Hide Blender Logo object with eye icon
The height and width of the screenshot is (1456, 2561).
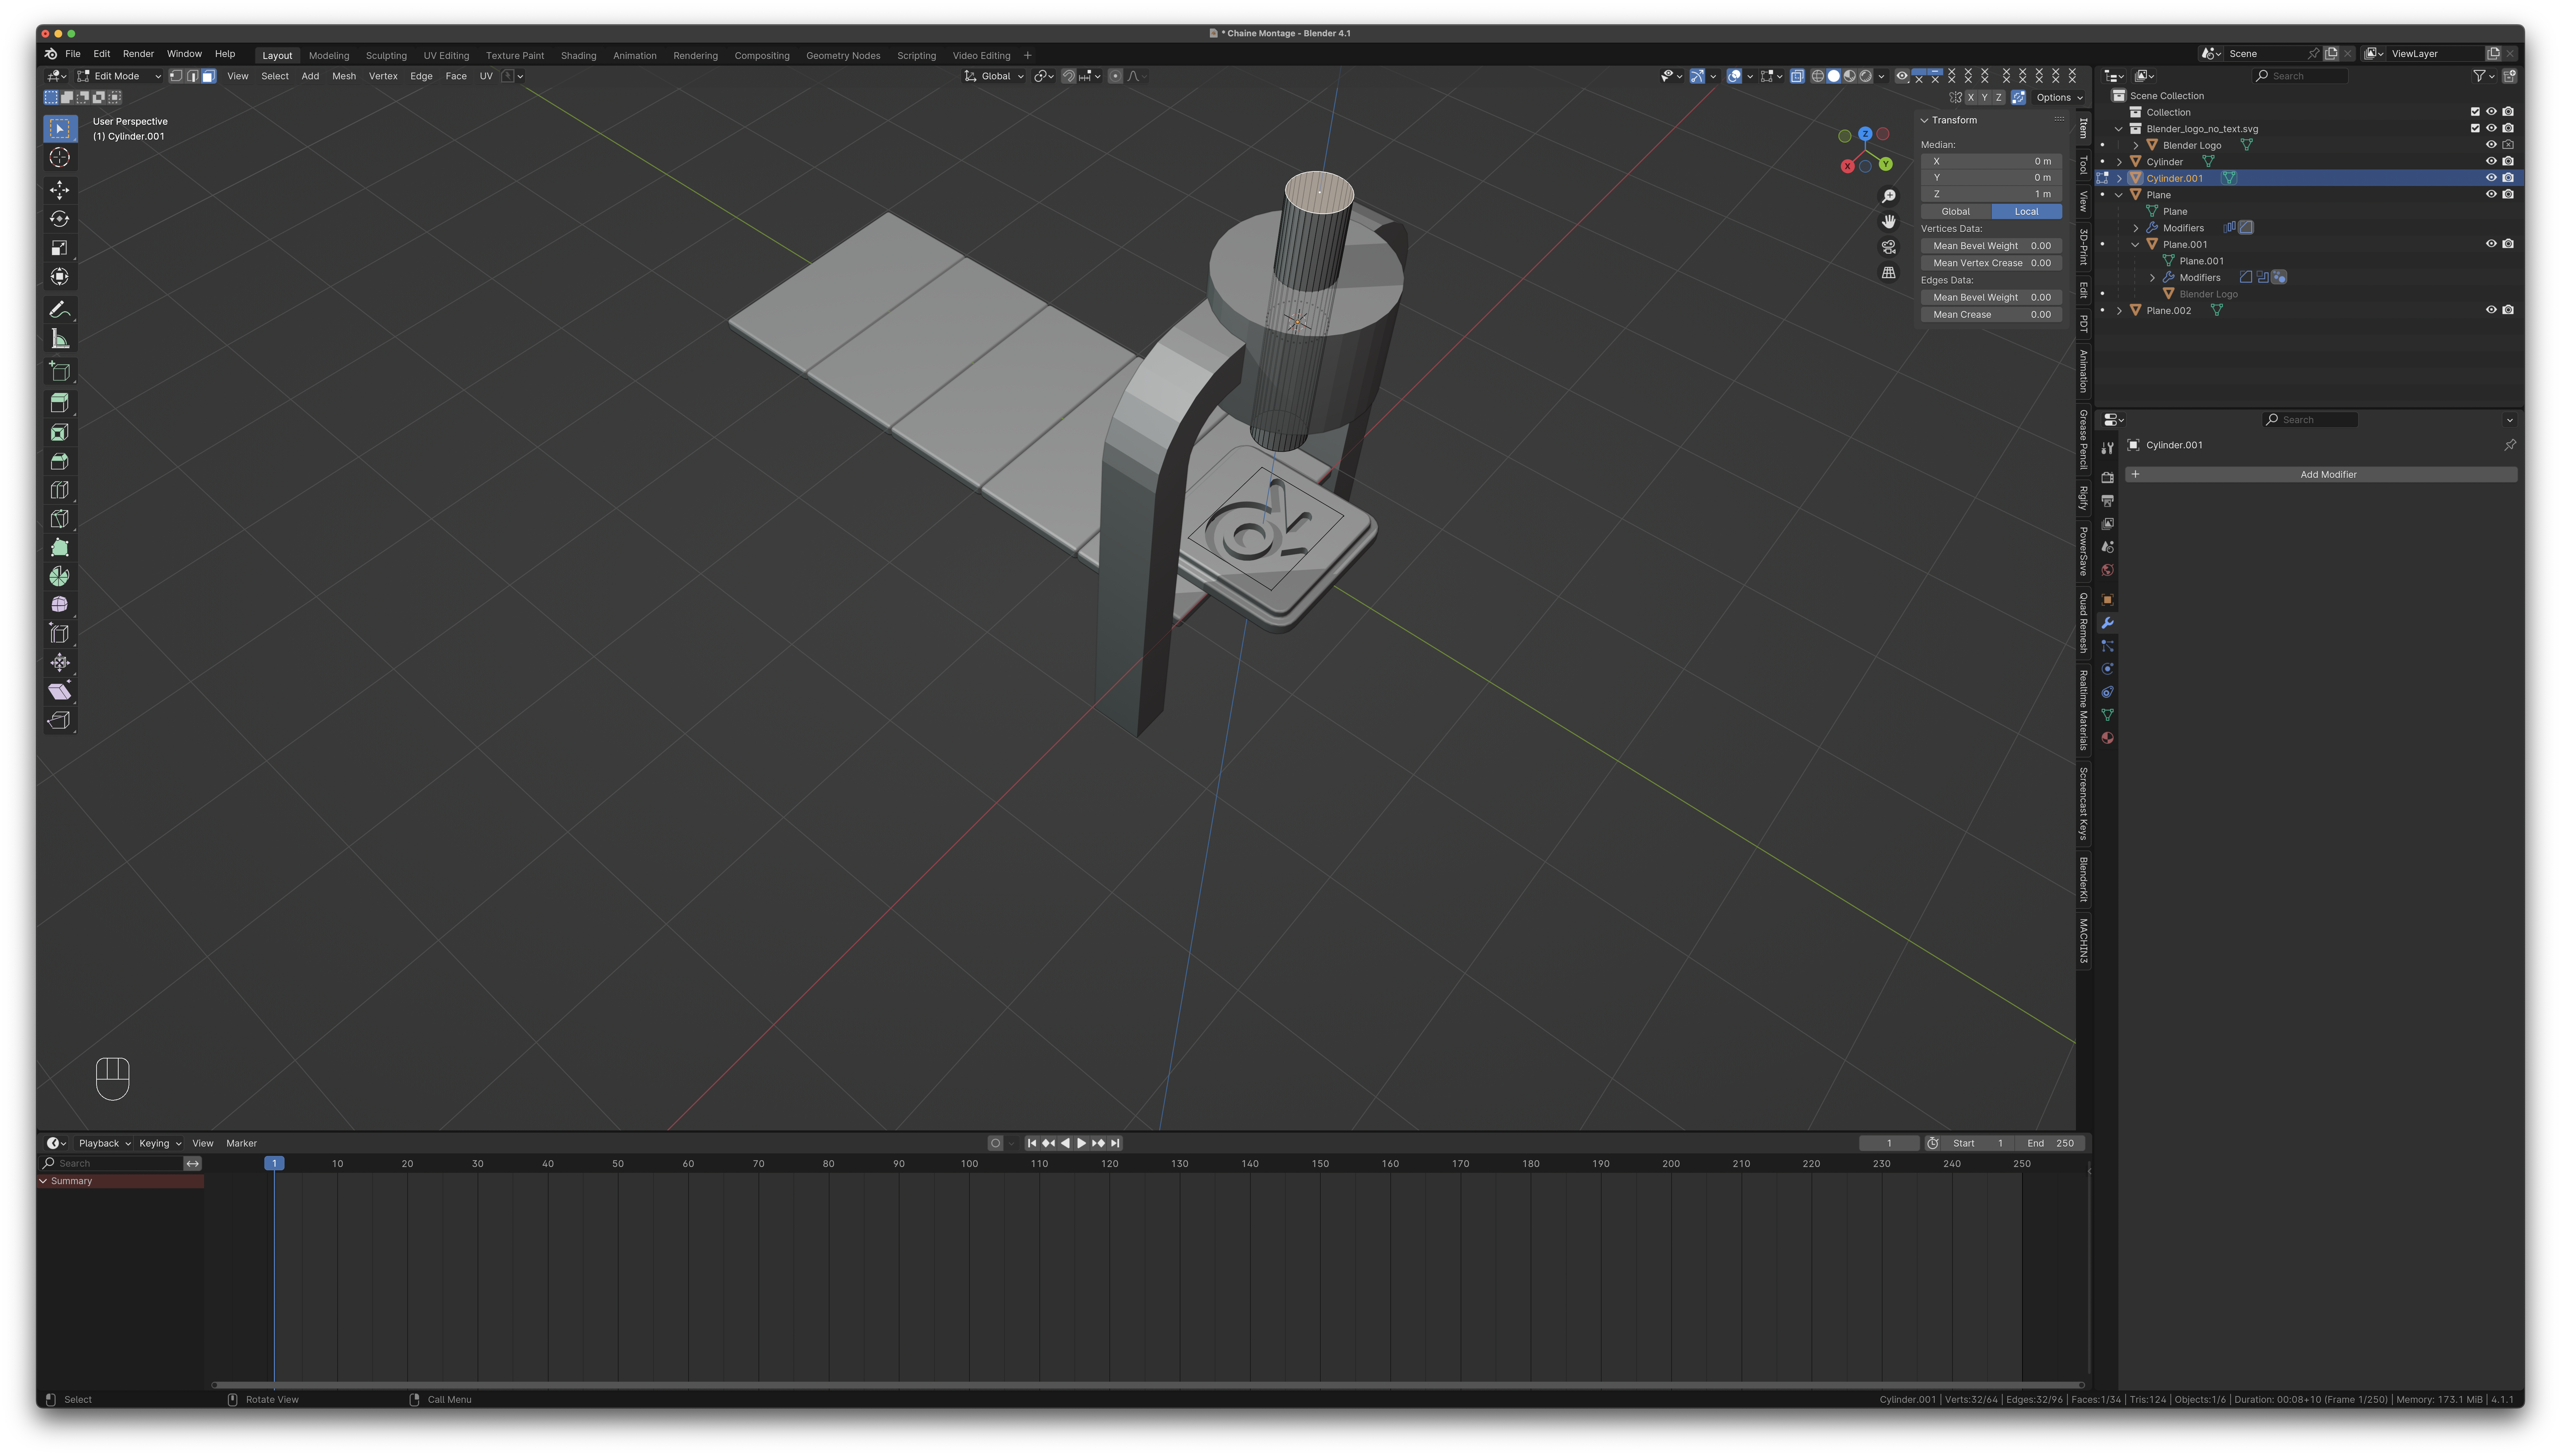[2491, 145]
